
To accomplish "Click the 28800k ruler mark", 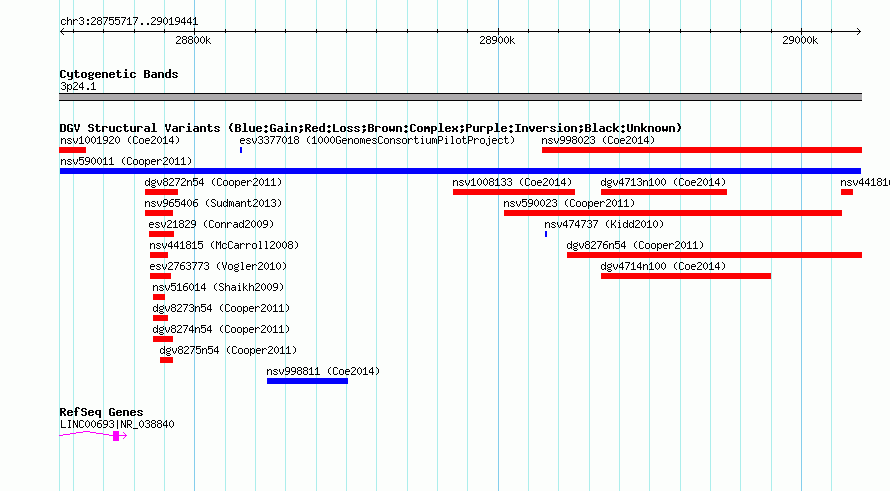I will 193,40.
